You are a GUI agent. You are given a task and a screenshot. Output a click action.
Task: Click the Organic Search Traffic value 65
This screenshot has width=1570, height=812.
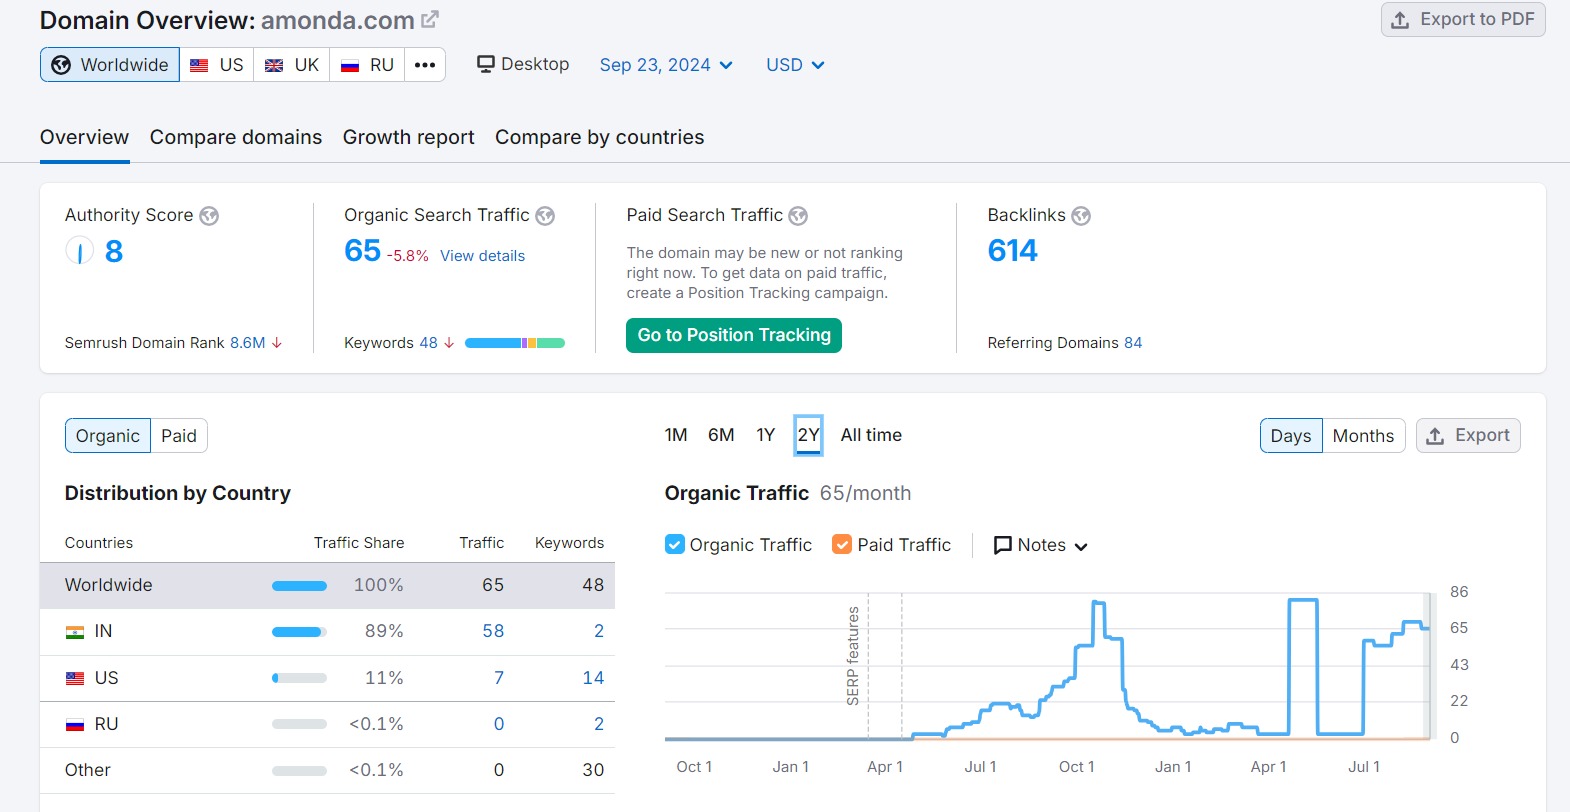coord(362,250)
